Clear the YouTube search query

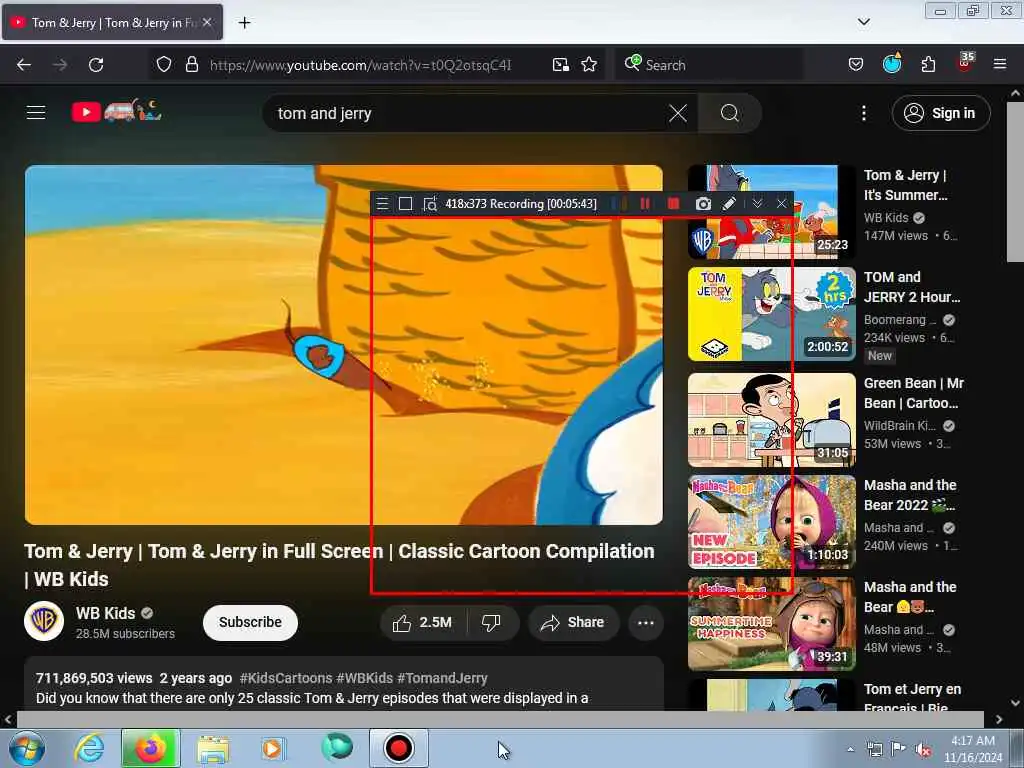pos(678,114)
